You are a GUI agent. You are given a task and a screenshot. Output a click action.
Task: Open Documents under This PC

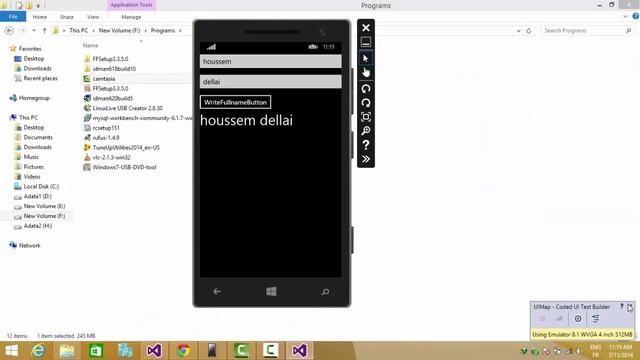pyautogui.click(x=38, y=138)
